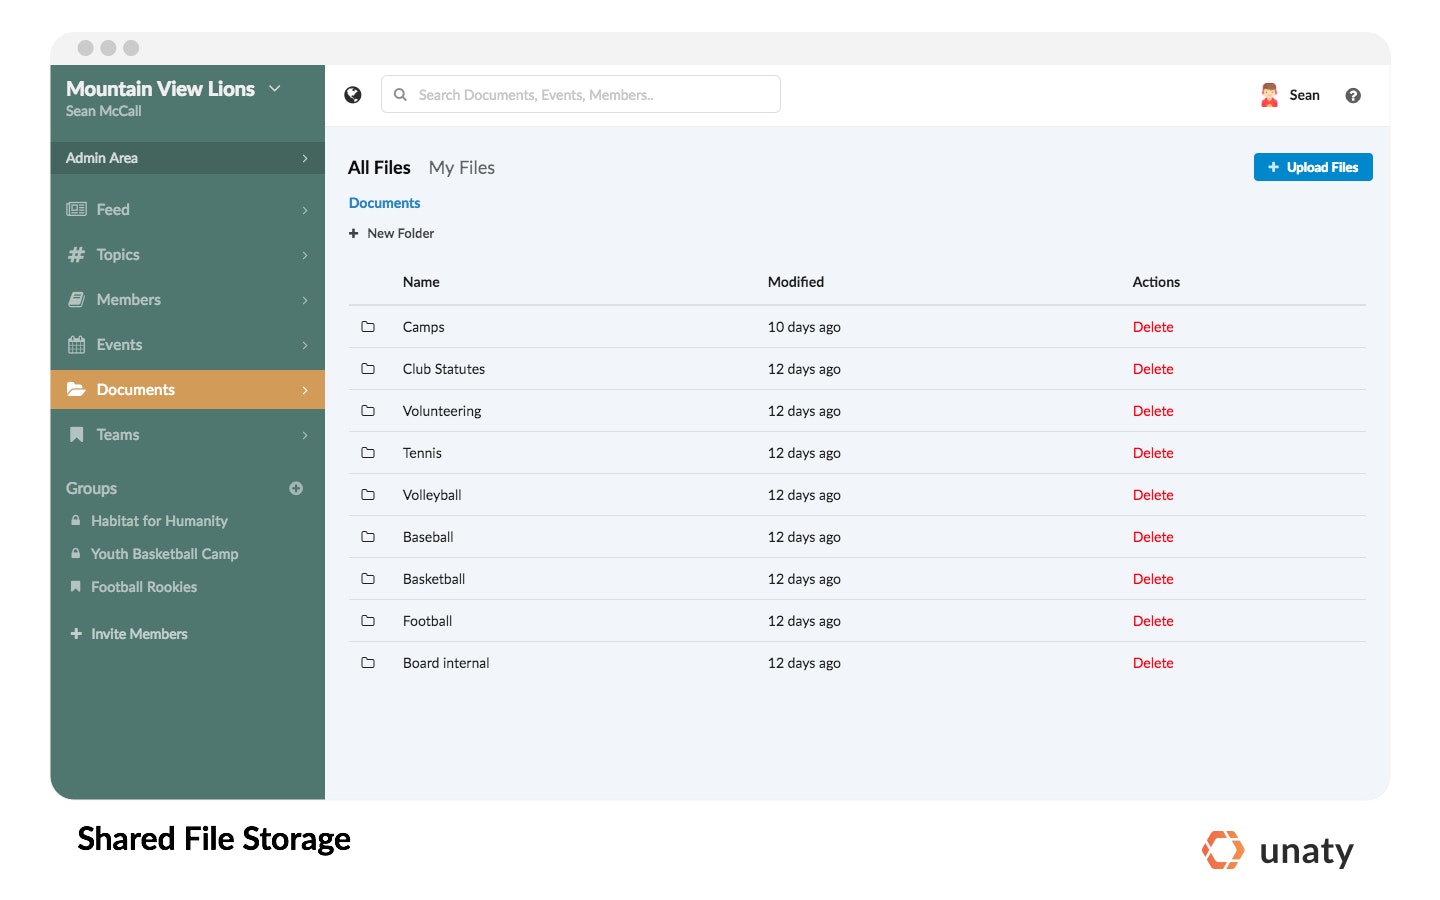1440x900 pixels.
Task: Click the Members book icon
Action: pos(76,299)
